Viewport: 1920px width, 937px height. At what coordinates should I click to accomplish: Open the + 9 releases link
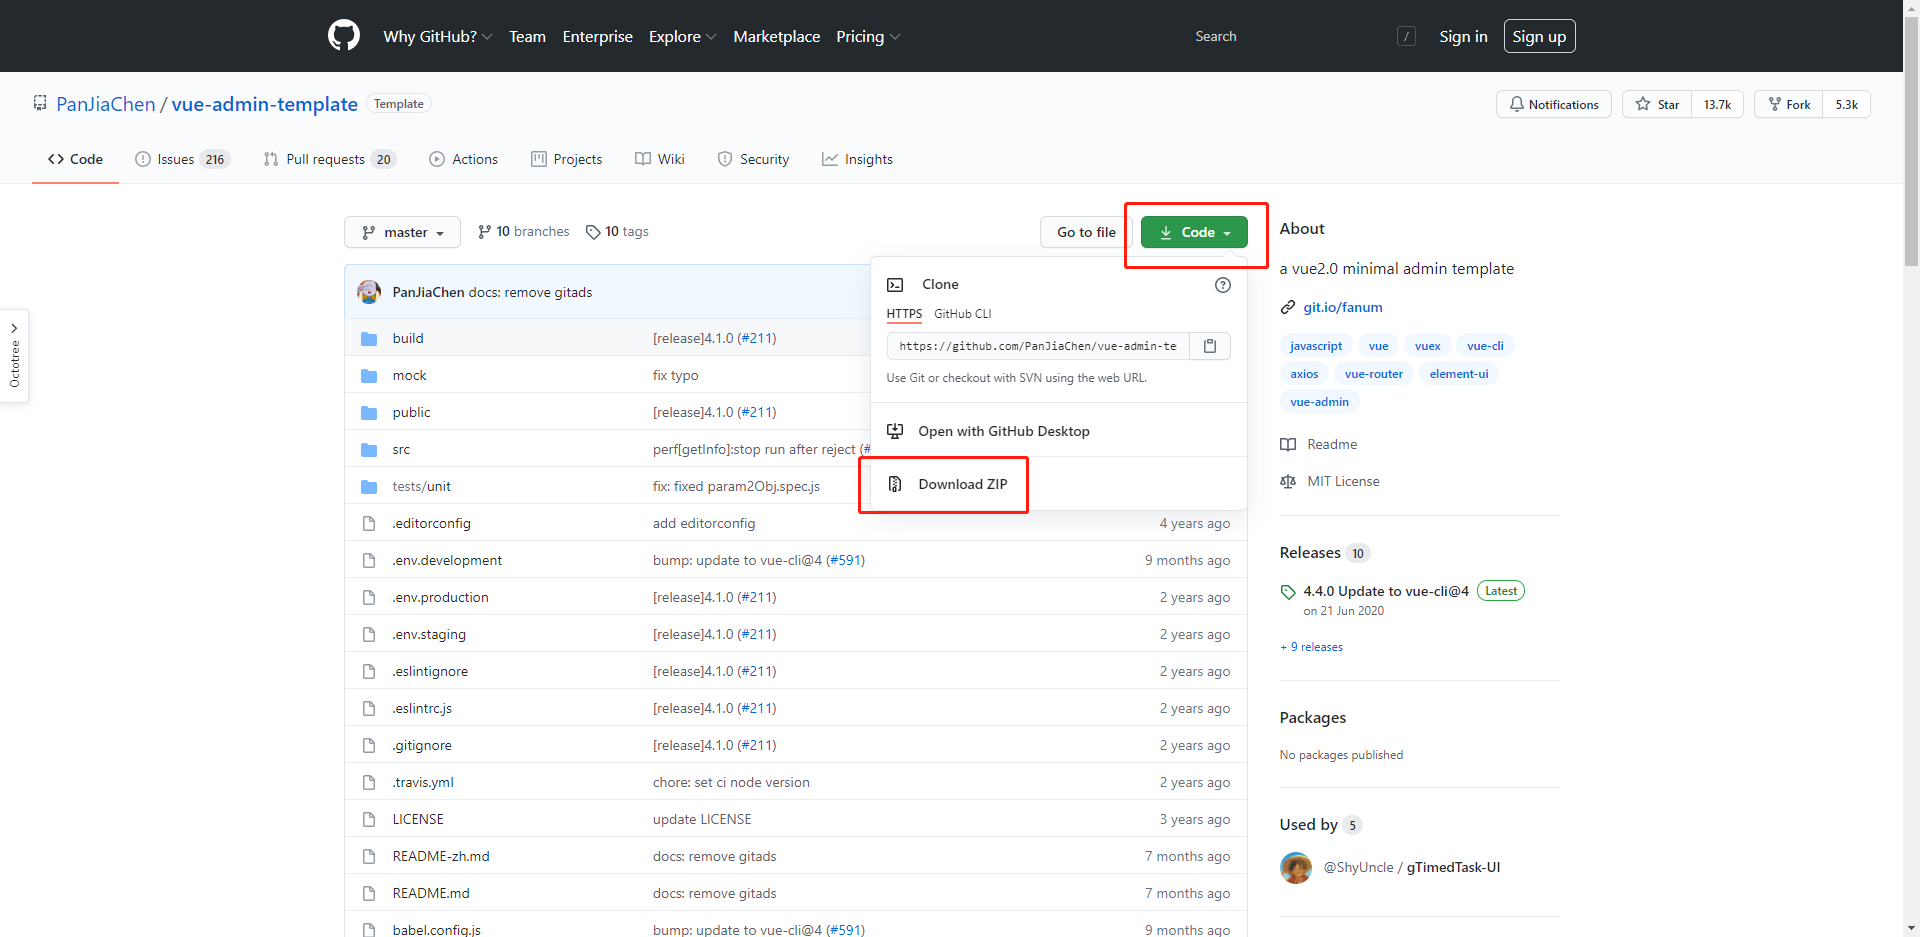pyautogui.click(x=1311, y=647)
